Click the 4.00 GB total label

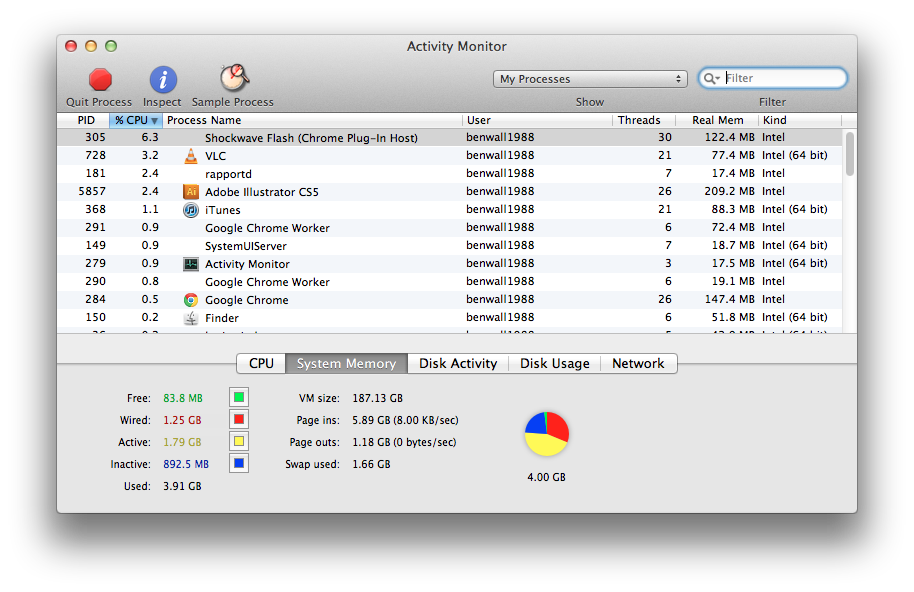[546, 477]
